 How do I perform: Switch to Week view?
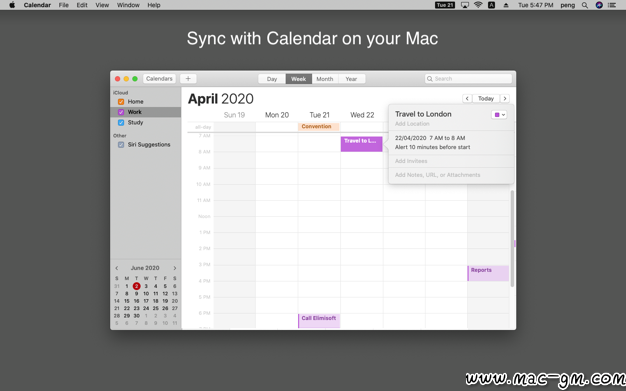299,79
